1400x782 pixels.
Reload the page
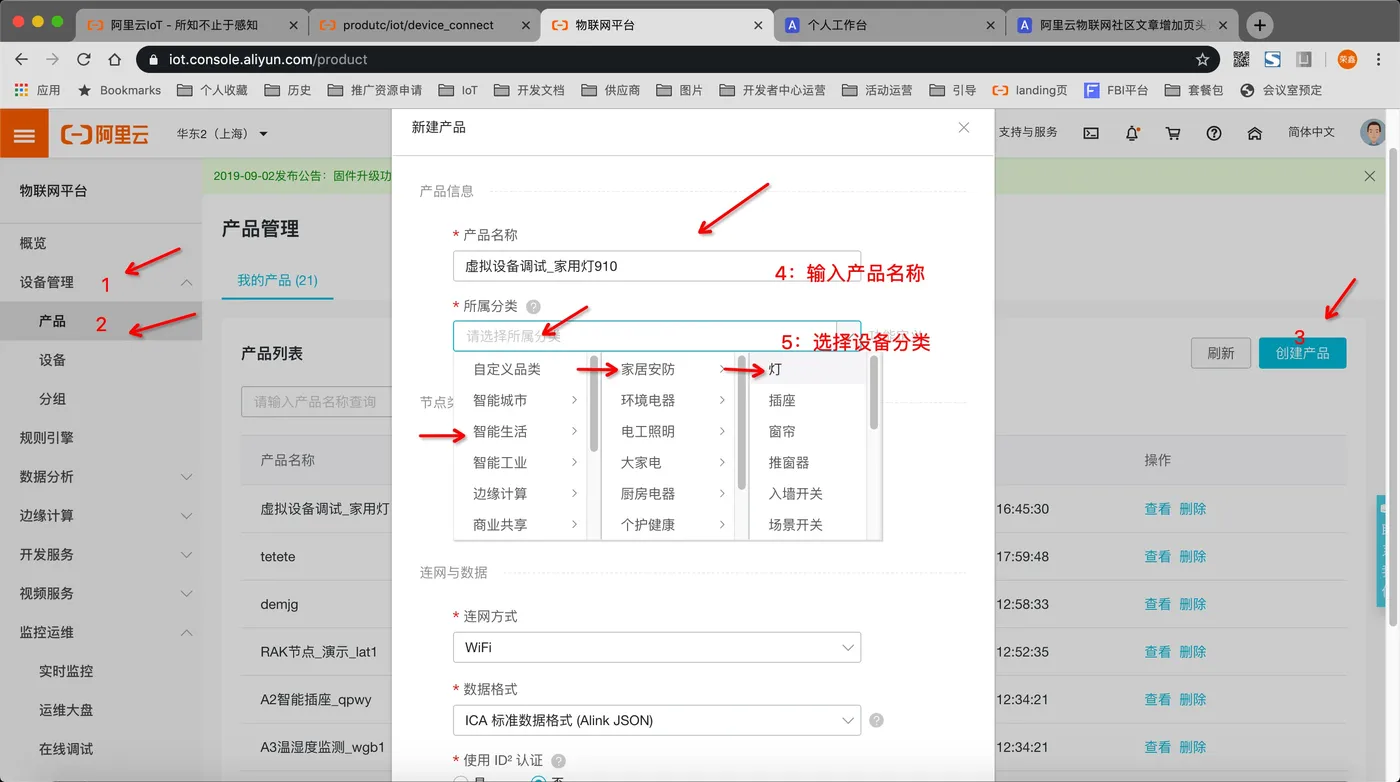(84, 59)
